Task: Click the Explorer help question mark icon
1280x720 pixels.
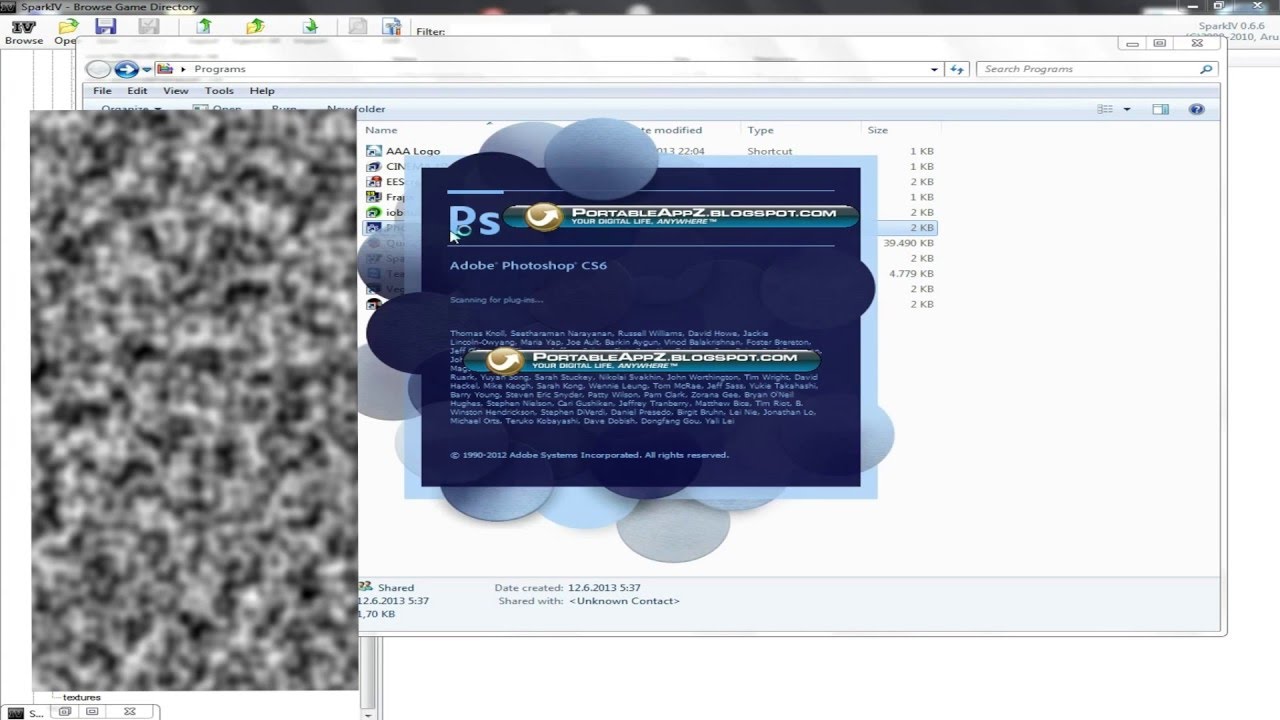Action: pyautogui.click(x=1196, y=109)
